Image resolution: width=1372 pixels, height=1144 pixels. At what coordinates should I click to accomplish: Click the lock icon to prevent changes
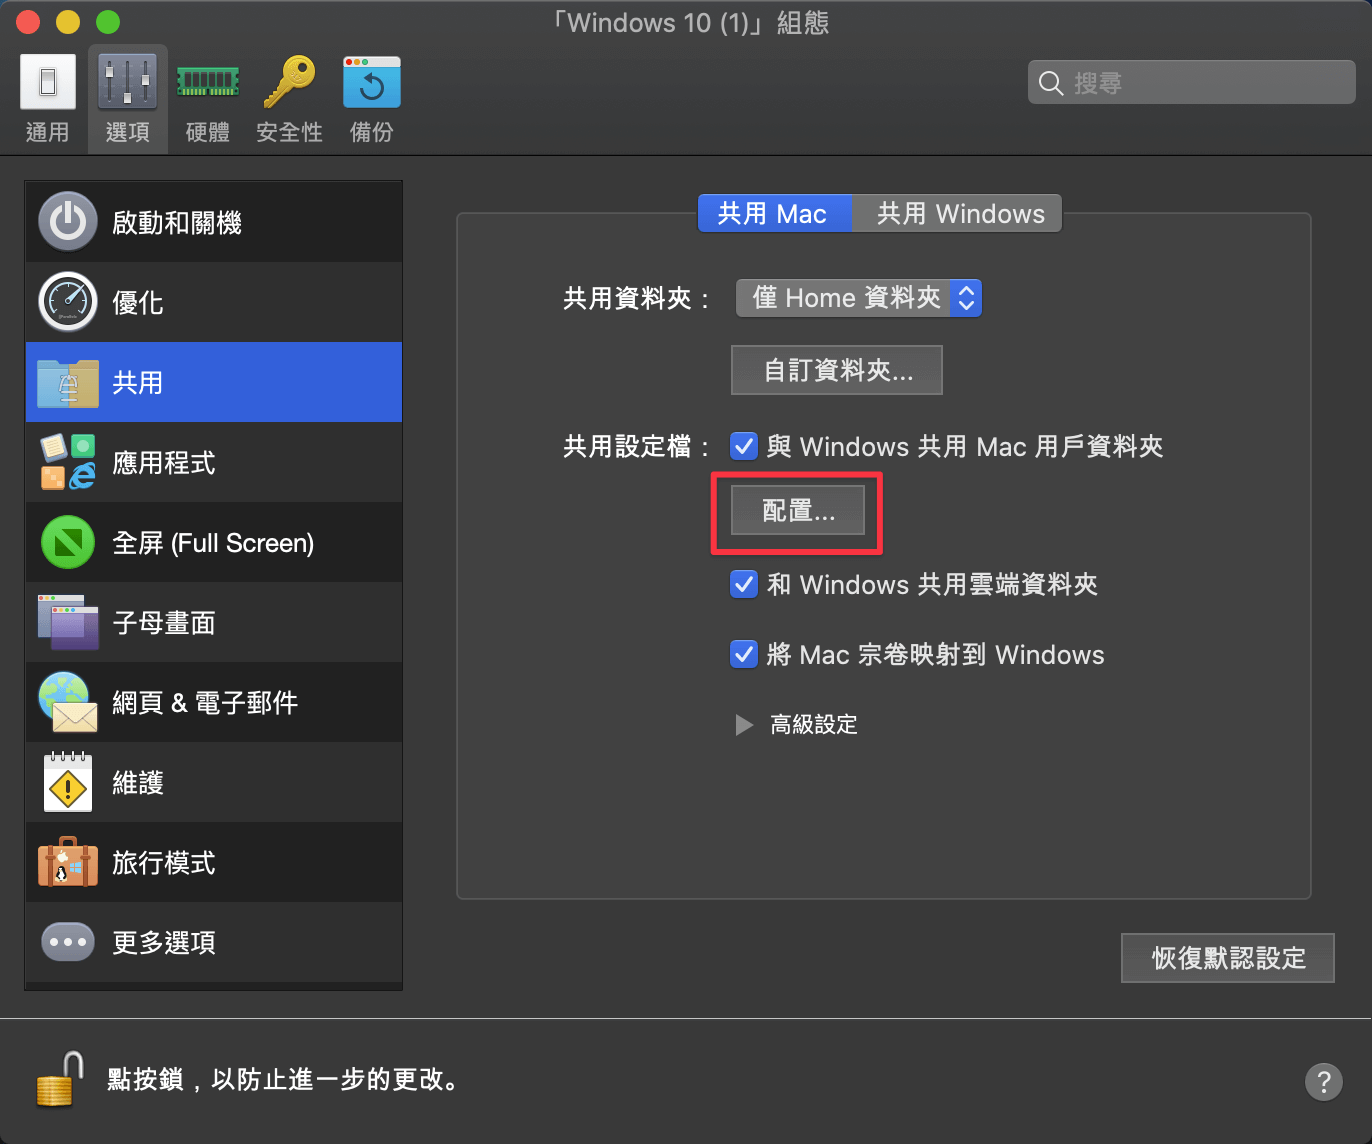click(59, 1080)
